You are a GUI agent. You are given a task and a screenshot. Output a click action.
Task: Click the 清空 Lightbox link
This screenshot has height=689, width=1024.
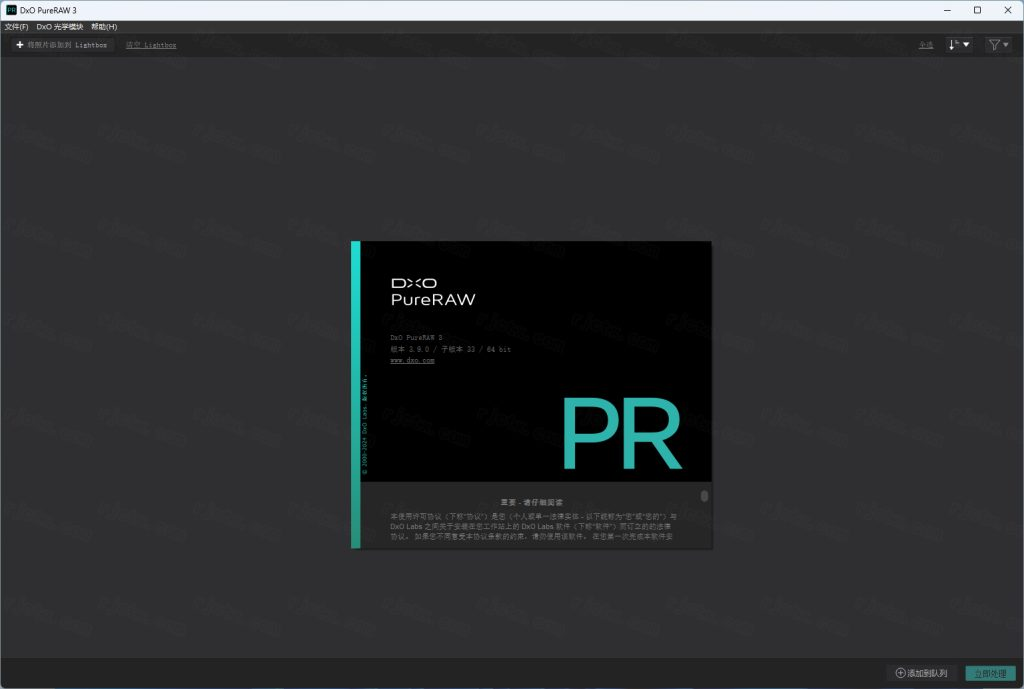pyautogui.click(x=151, y=45)
